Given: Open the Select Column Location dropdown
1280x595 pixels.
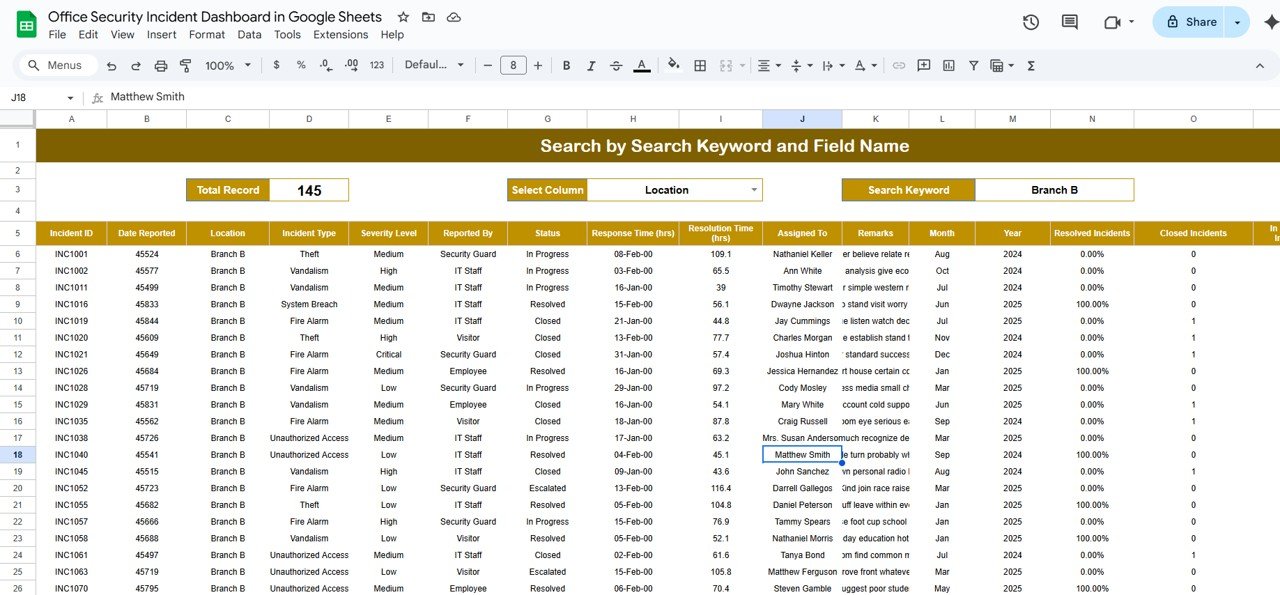Looking at the screenshot, I should click(x=754, y=190).
